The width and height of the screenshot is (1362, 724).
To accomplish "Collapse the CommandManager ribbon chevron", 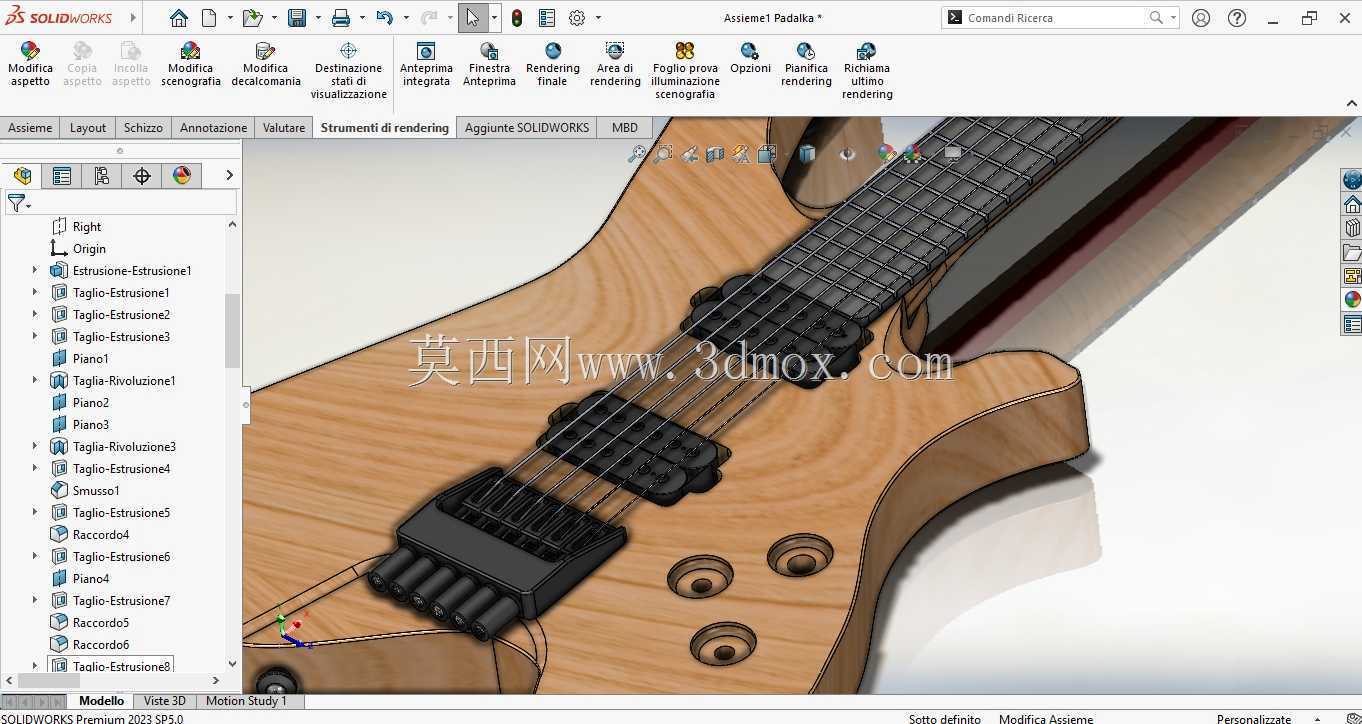I will tap(1351, 103).
